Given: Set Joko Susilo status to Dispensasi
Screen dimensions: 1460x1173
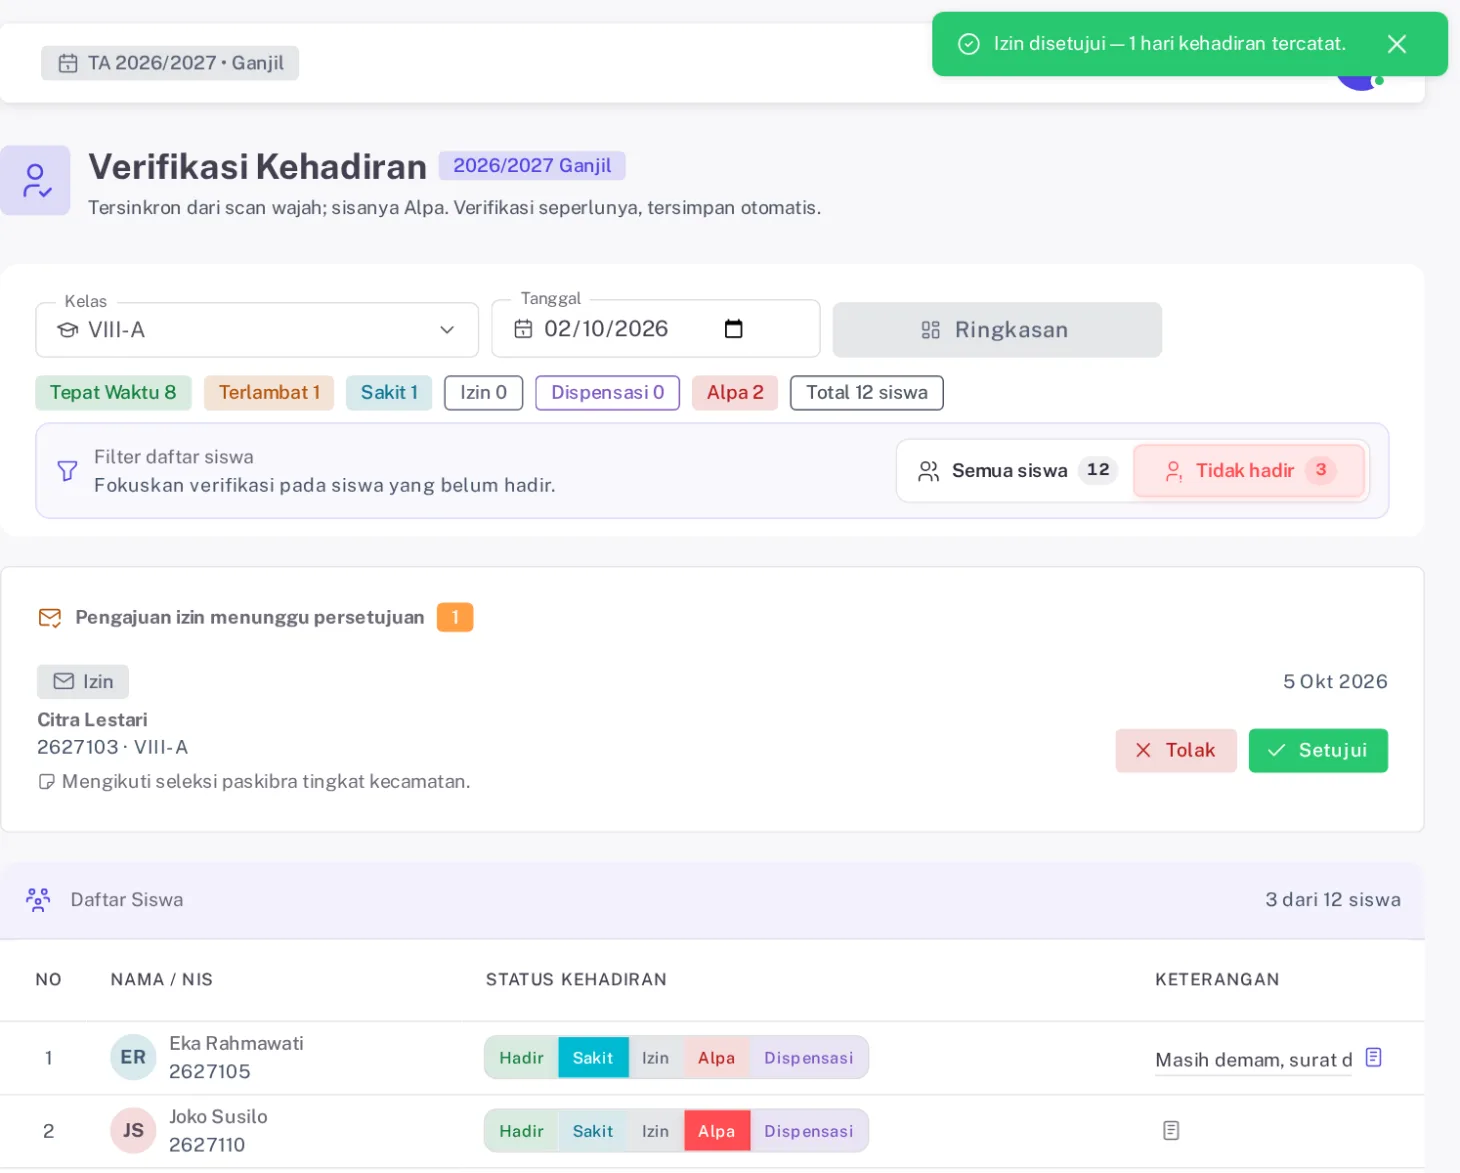Looking at the screenshot, I should tap(809, 1131).
